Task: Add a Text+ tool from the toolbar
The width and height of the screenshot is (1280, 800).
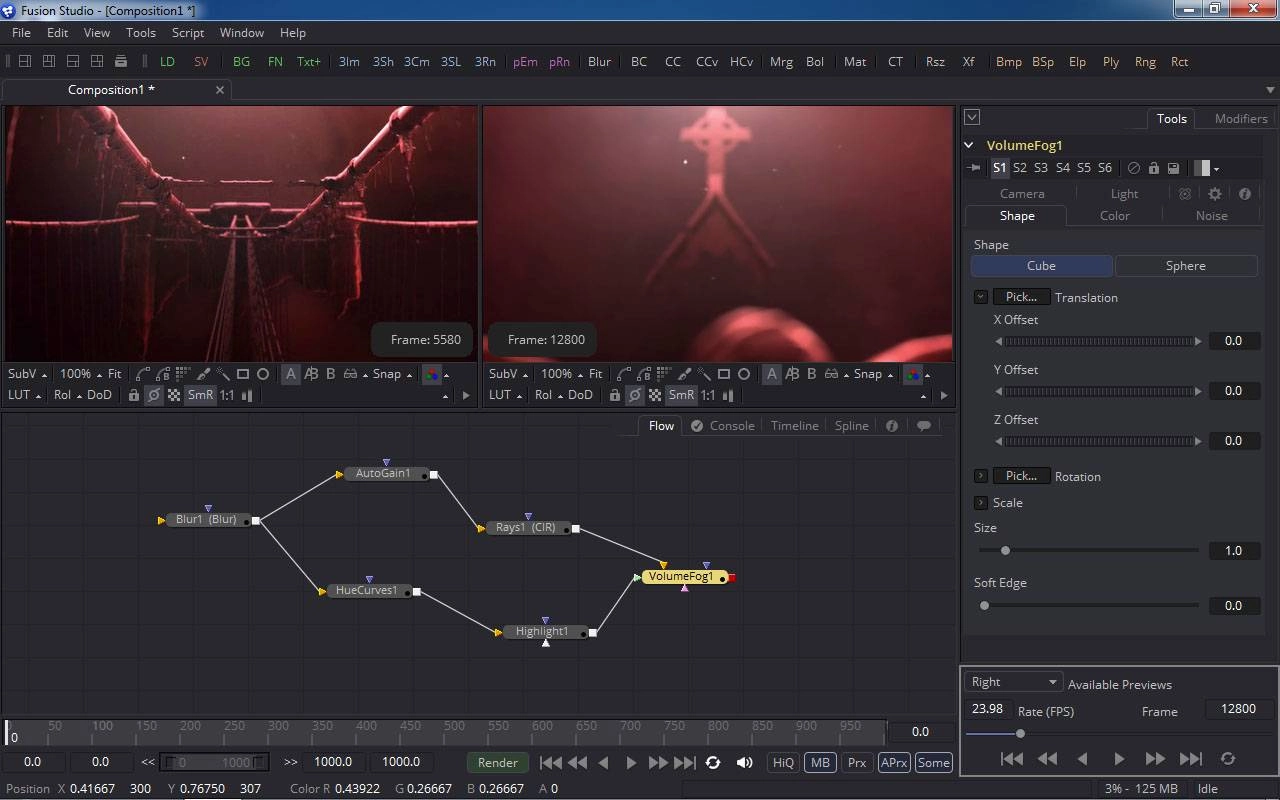Action: click(309, 61)
